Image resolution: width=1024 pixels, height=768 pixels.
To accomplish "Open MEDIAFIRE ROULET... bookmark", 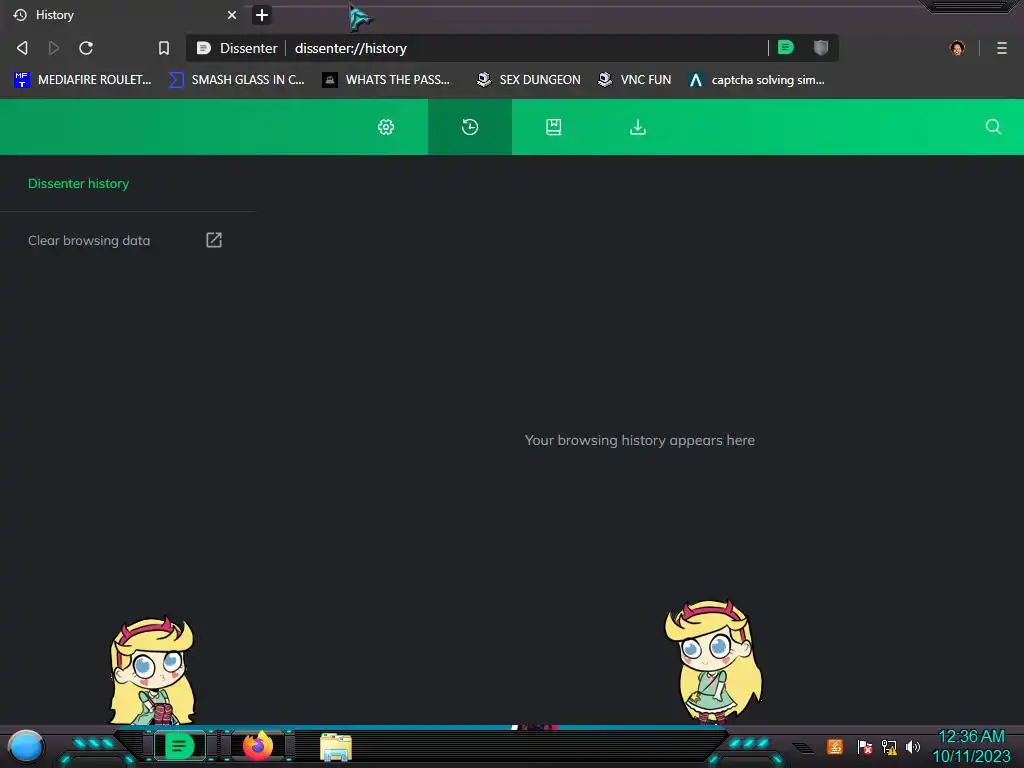I will pyautogui.click(x=82, y=80).
